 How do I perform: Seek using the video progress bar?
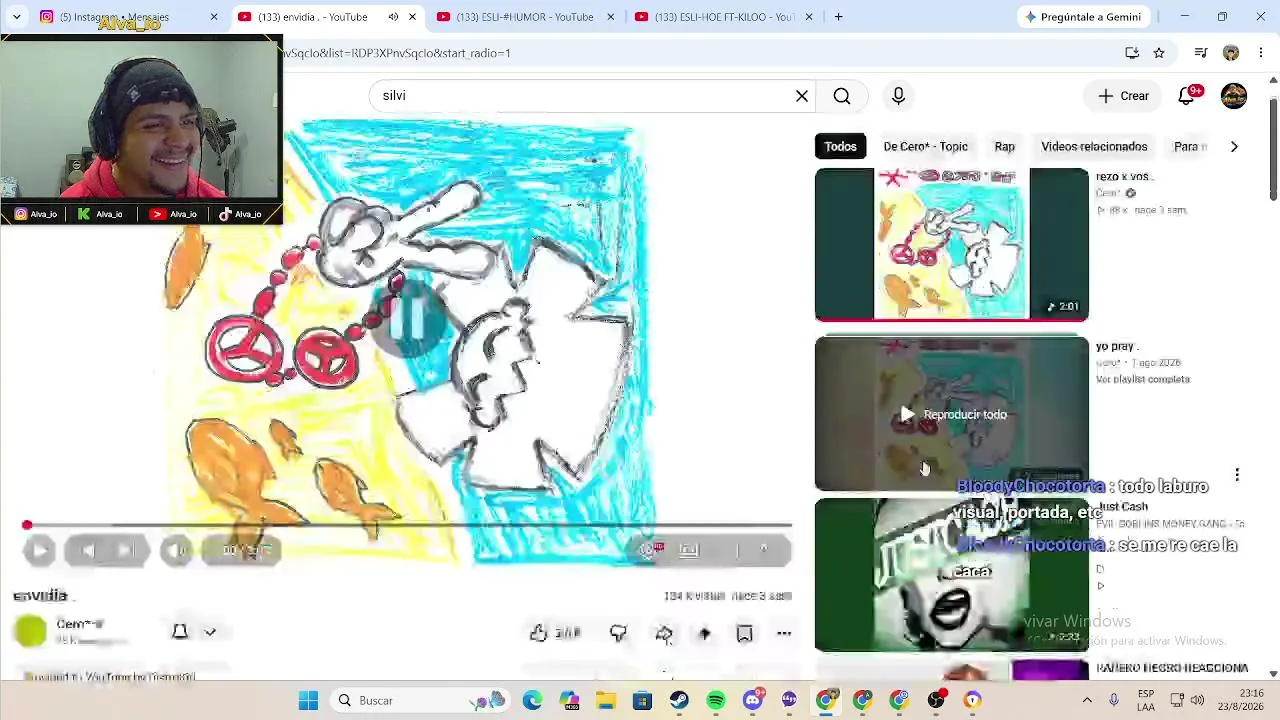click(x=408, y=525)
